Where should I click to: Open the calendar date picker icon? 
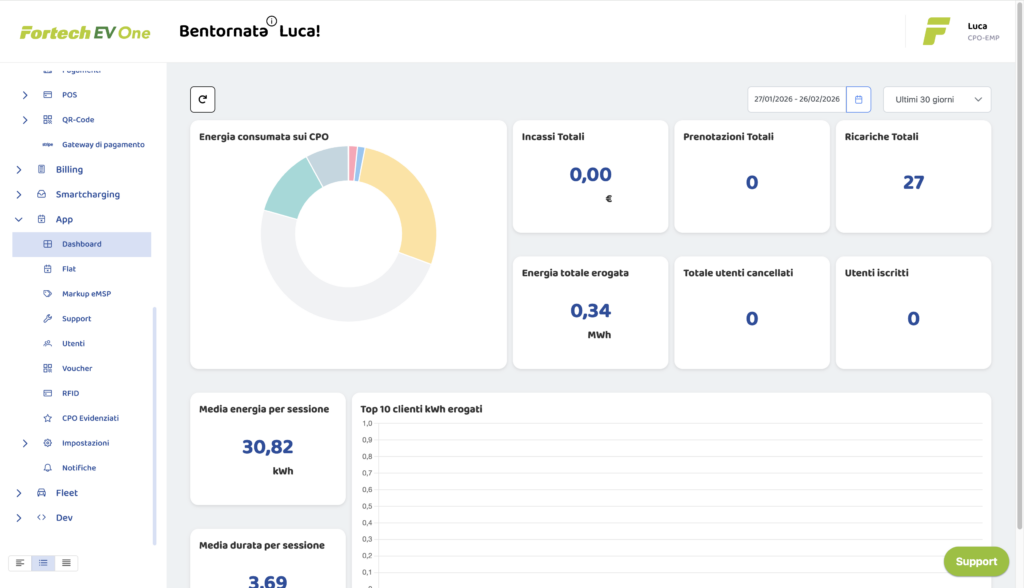tap(858, 99)
